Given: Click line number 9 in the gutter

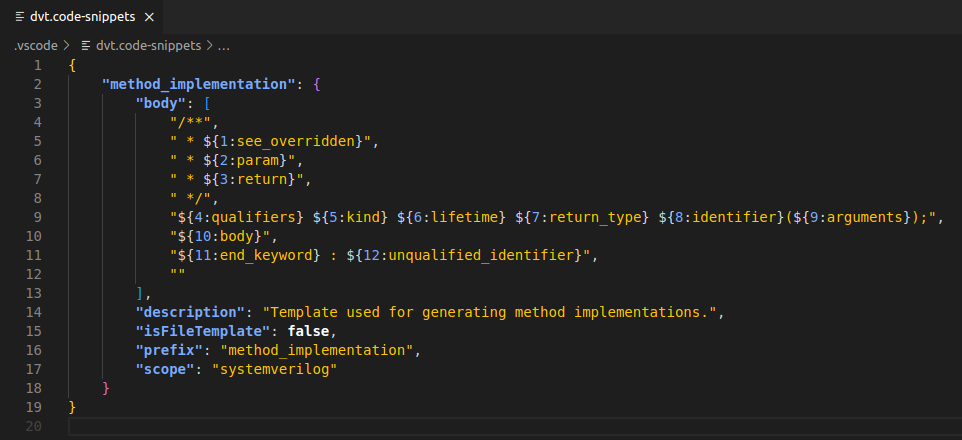Looking at the screenshot, I should [x=38, y=217].
